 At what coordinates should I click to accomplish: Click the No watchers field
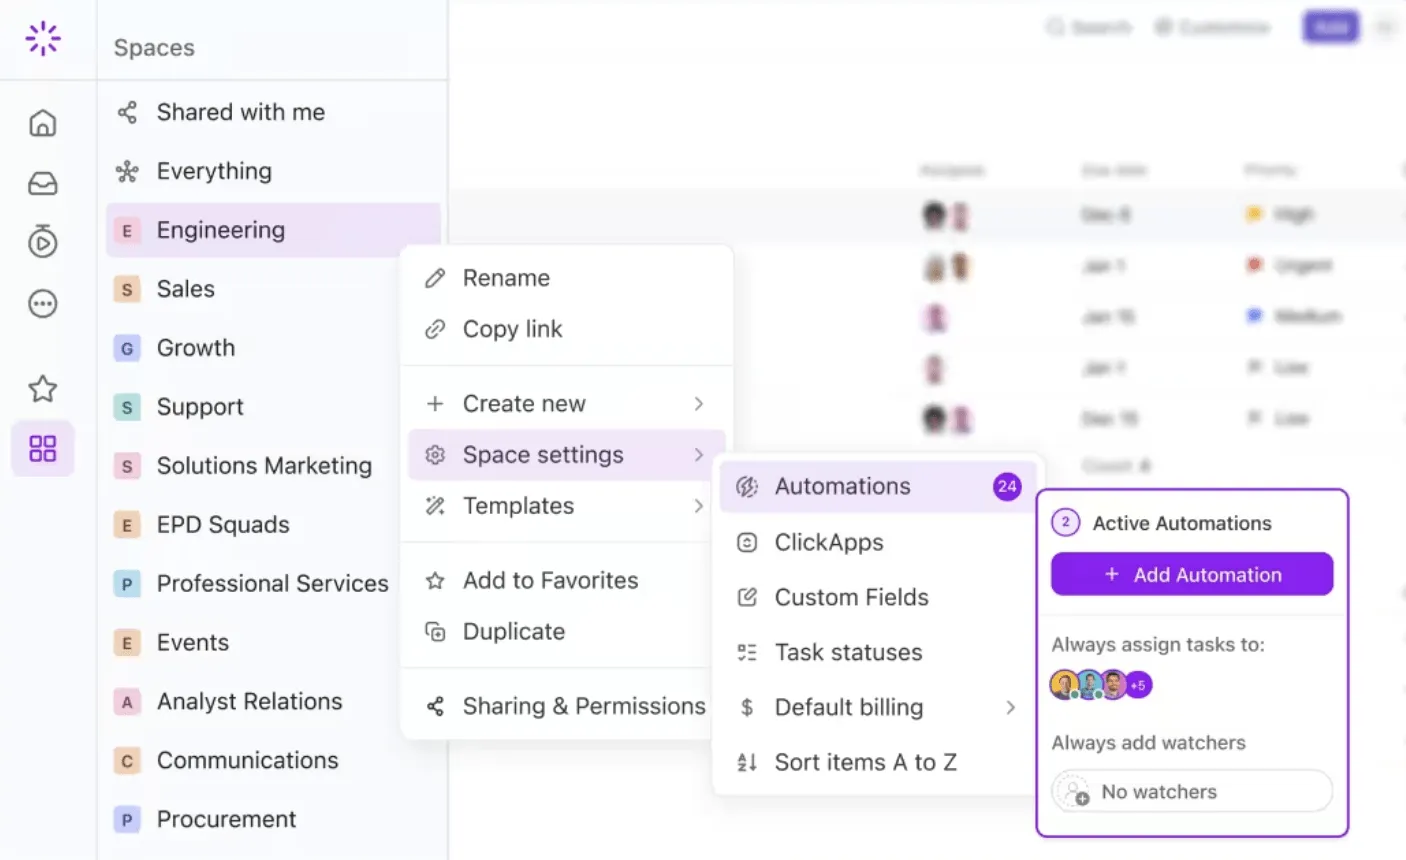click(1192, 791)
